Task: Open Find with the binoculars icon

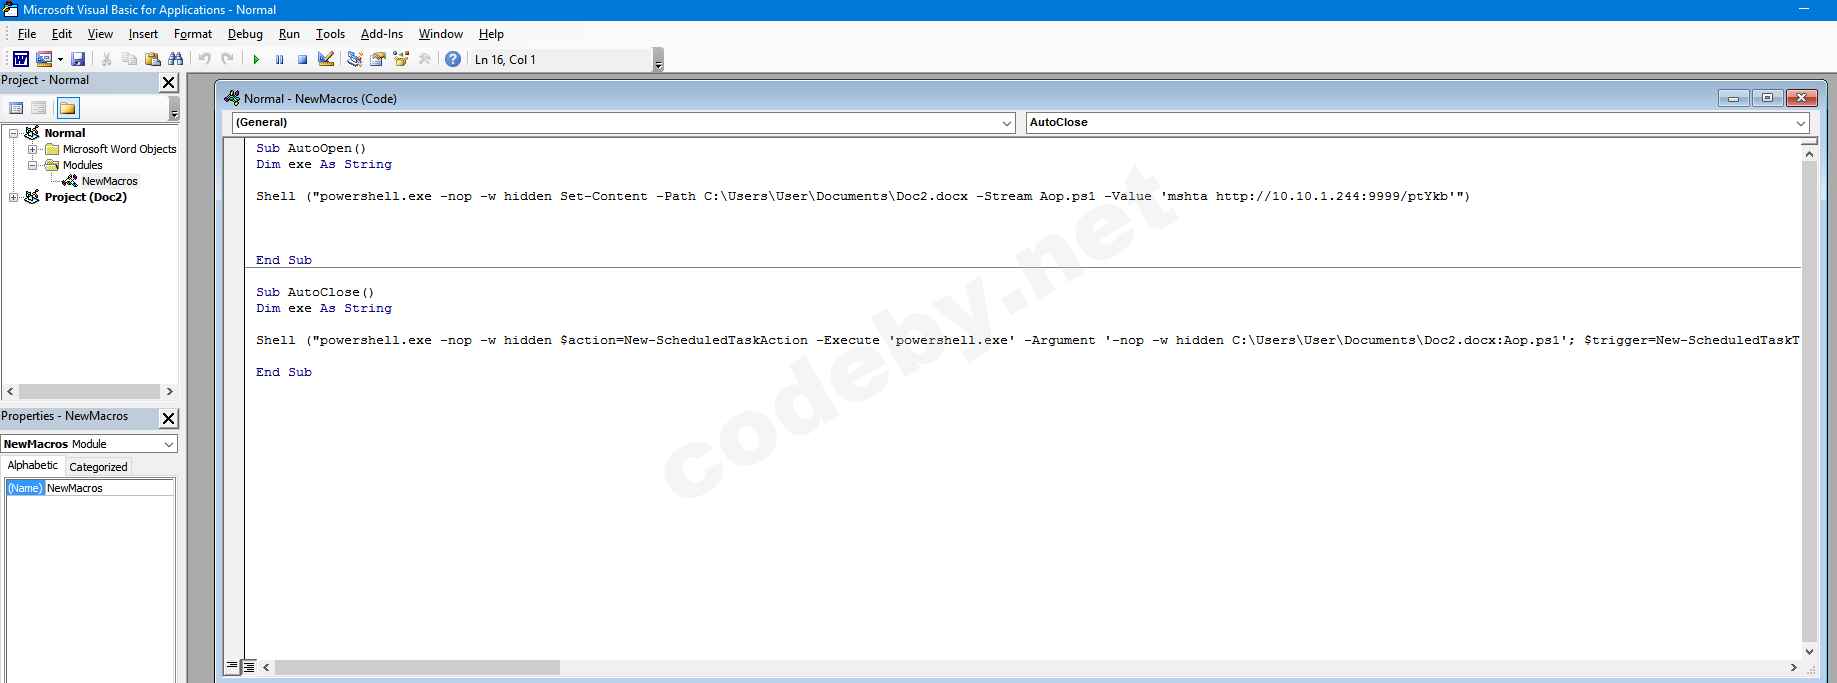Action: (176, 59)
